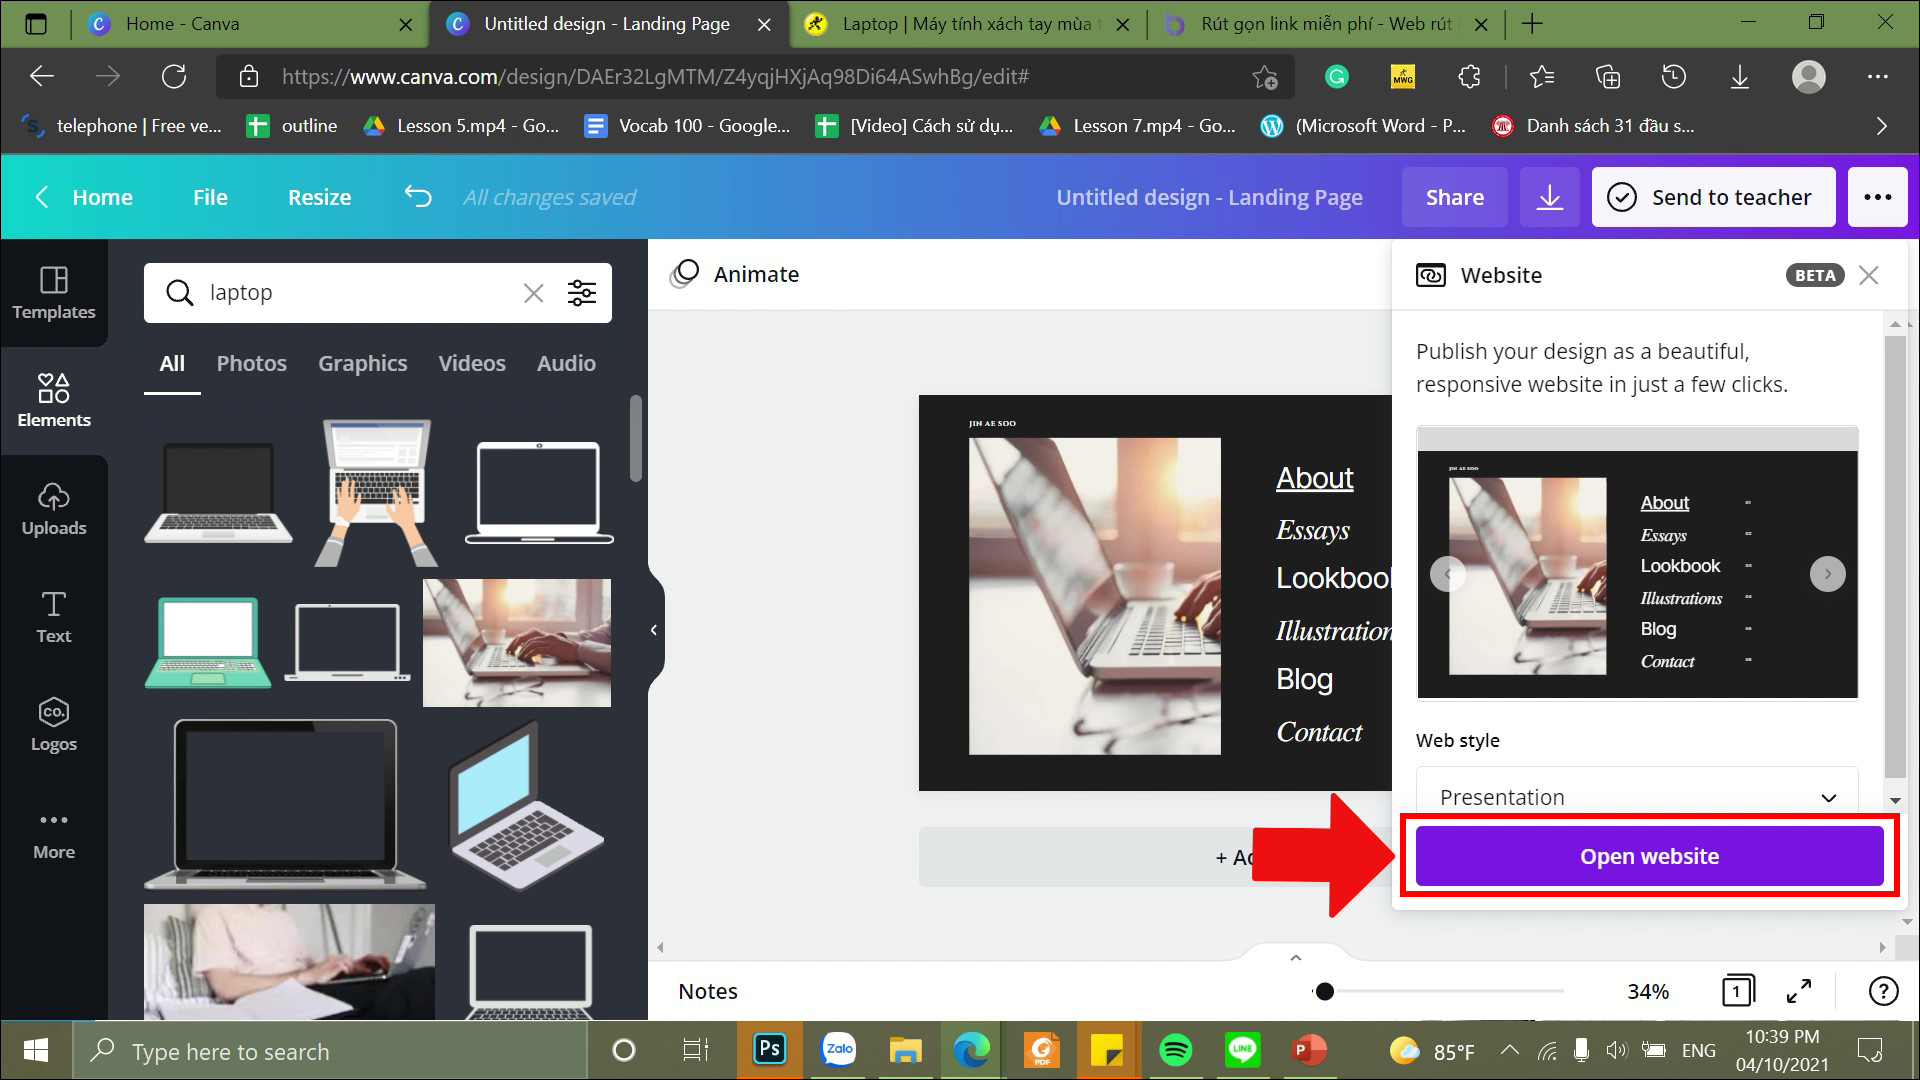Viewport: 1920px width, 1080px height.
Task: Collapse the elements sidebar with the chevron
Action: (x=655, y=629)
